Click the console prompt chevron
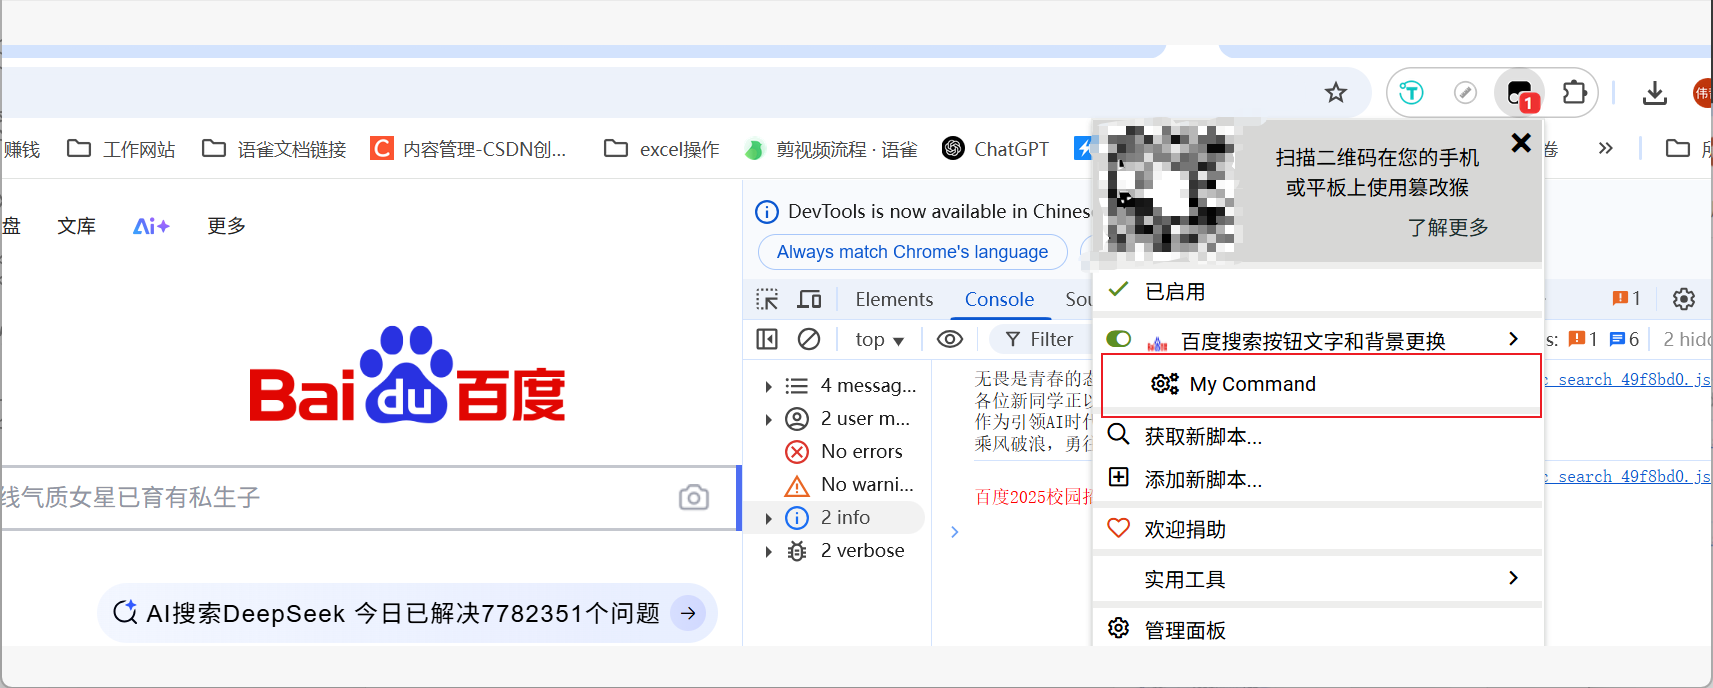This screenshot has height=688, width=1713. (954, 532)
